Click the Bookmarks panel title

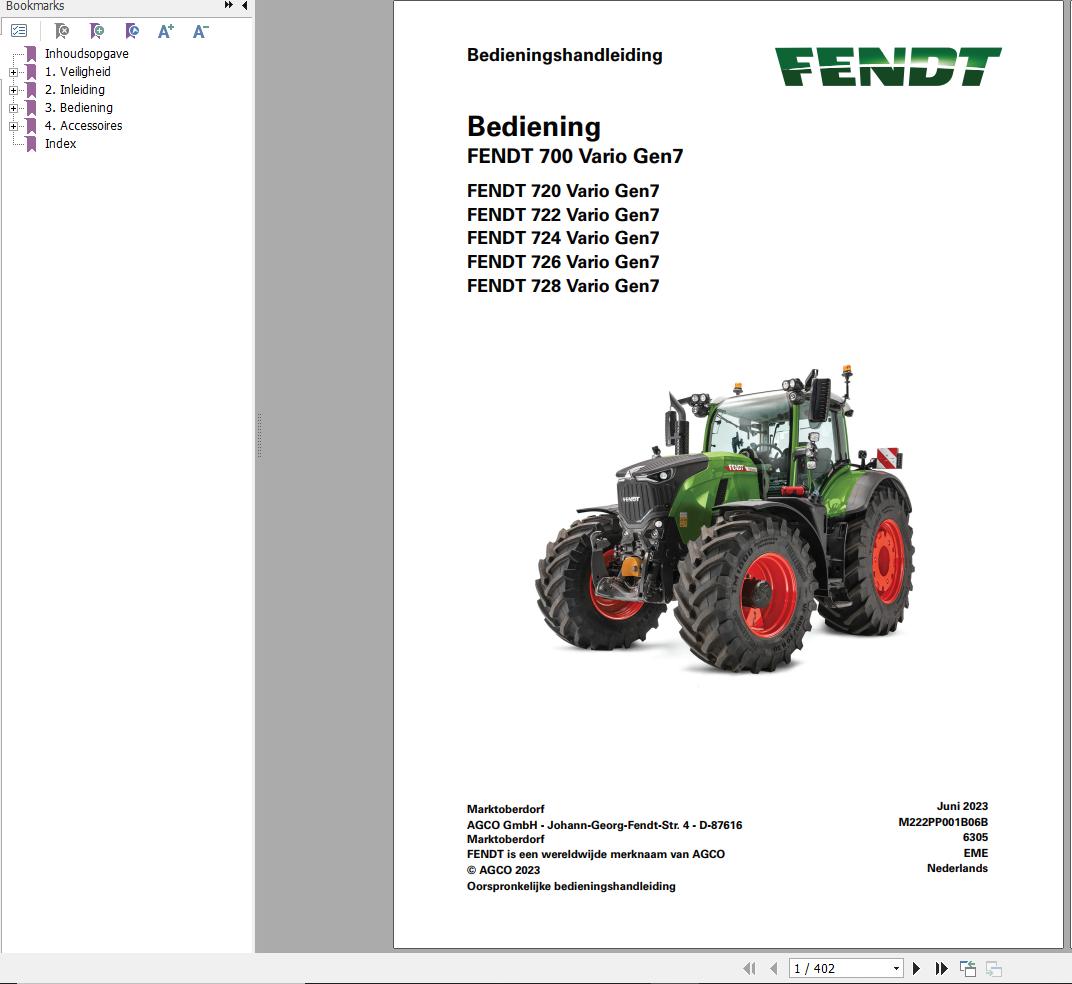pos(35,5)
